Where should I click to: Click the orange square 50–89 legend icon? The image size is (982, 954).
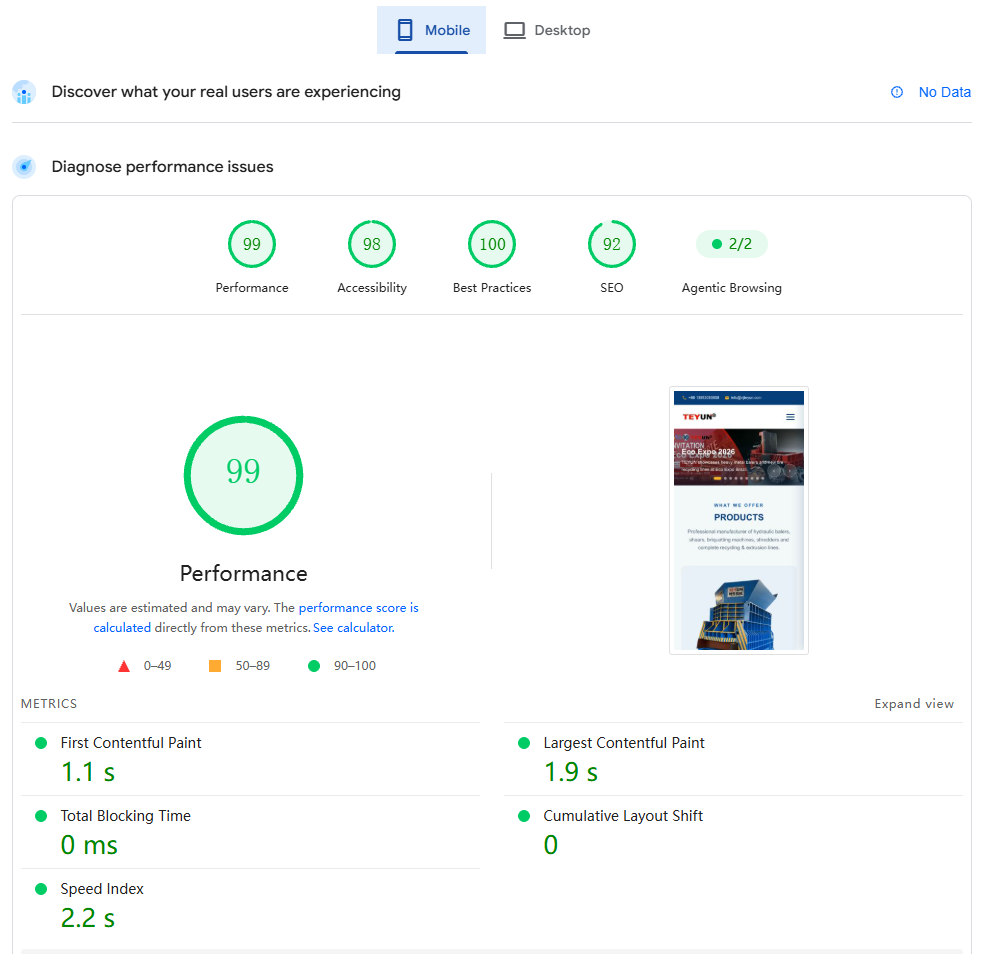tap(215, 666)
